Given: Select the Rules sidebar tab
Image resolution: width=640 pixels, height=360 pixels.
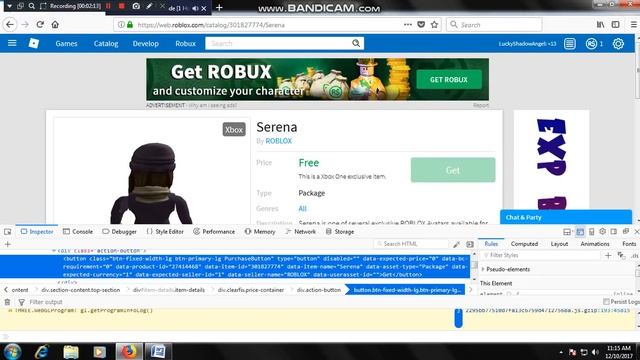Looking at the screenshot, I should coord(491,244).
